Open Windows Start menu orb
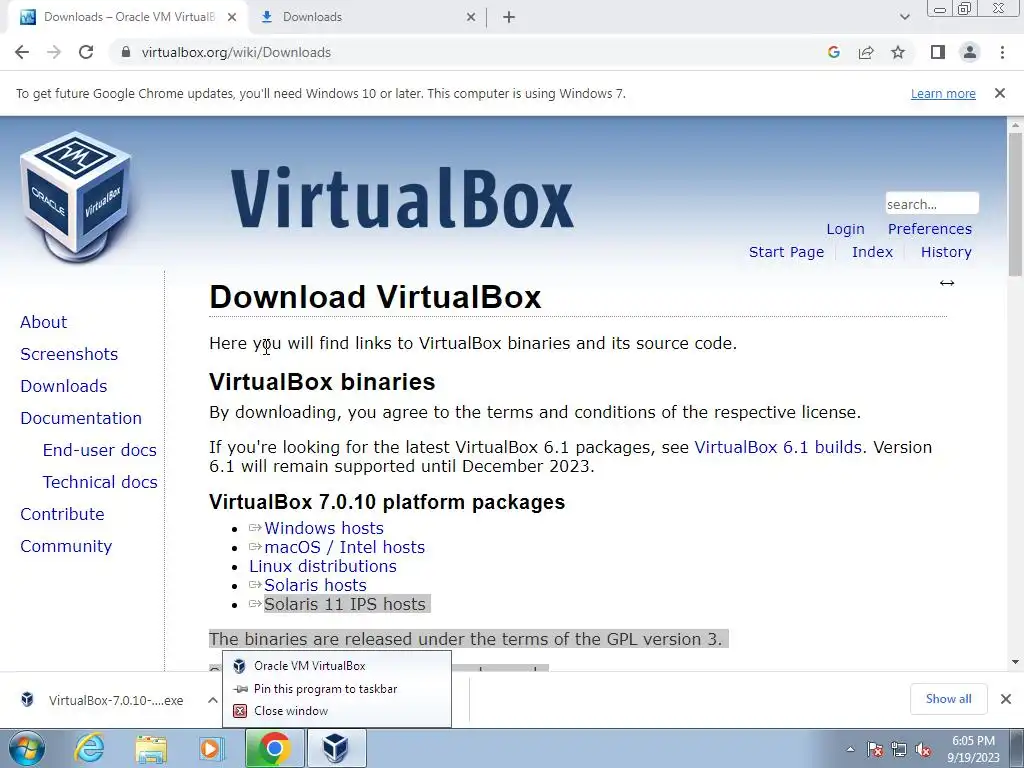This screenshot has width=1024, height=768. [26, 748]
